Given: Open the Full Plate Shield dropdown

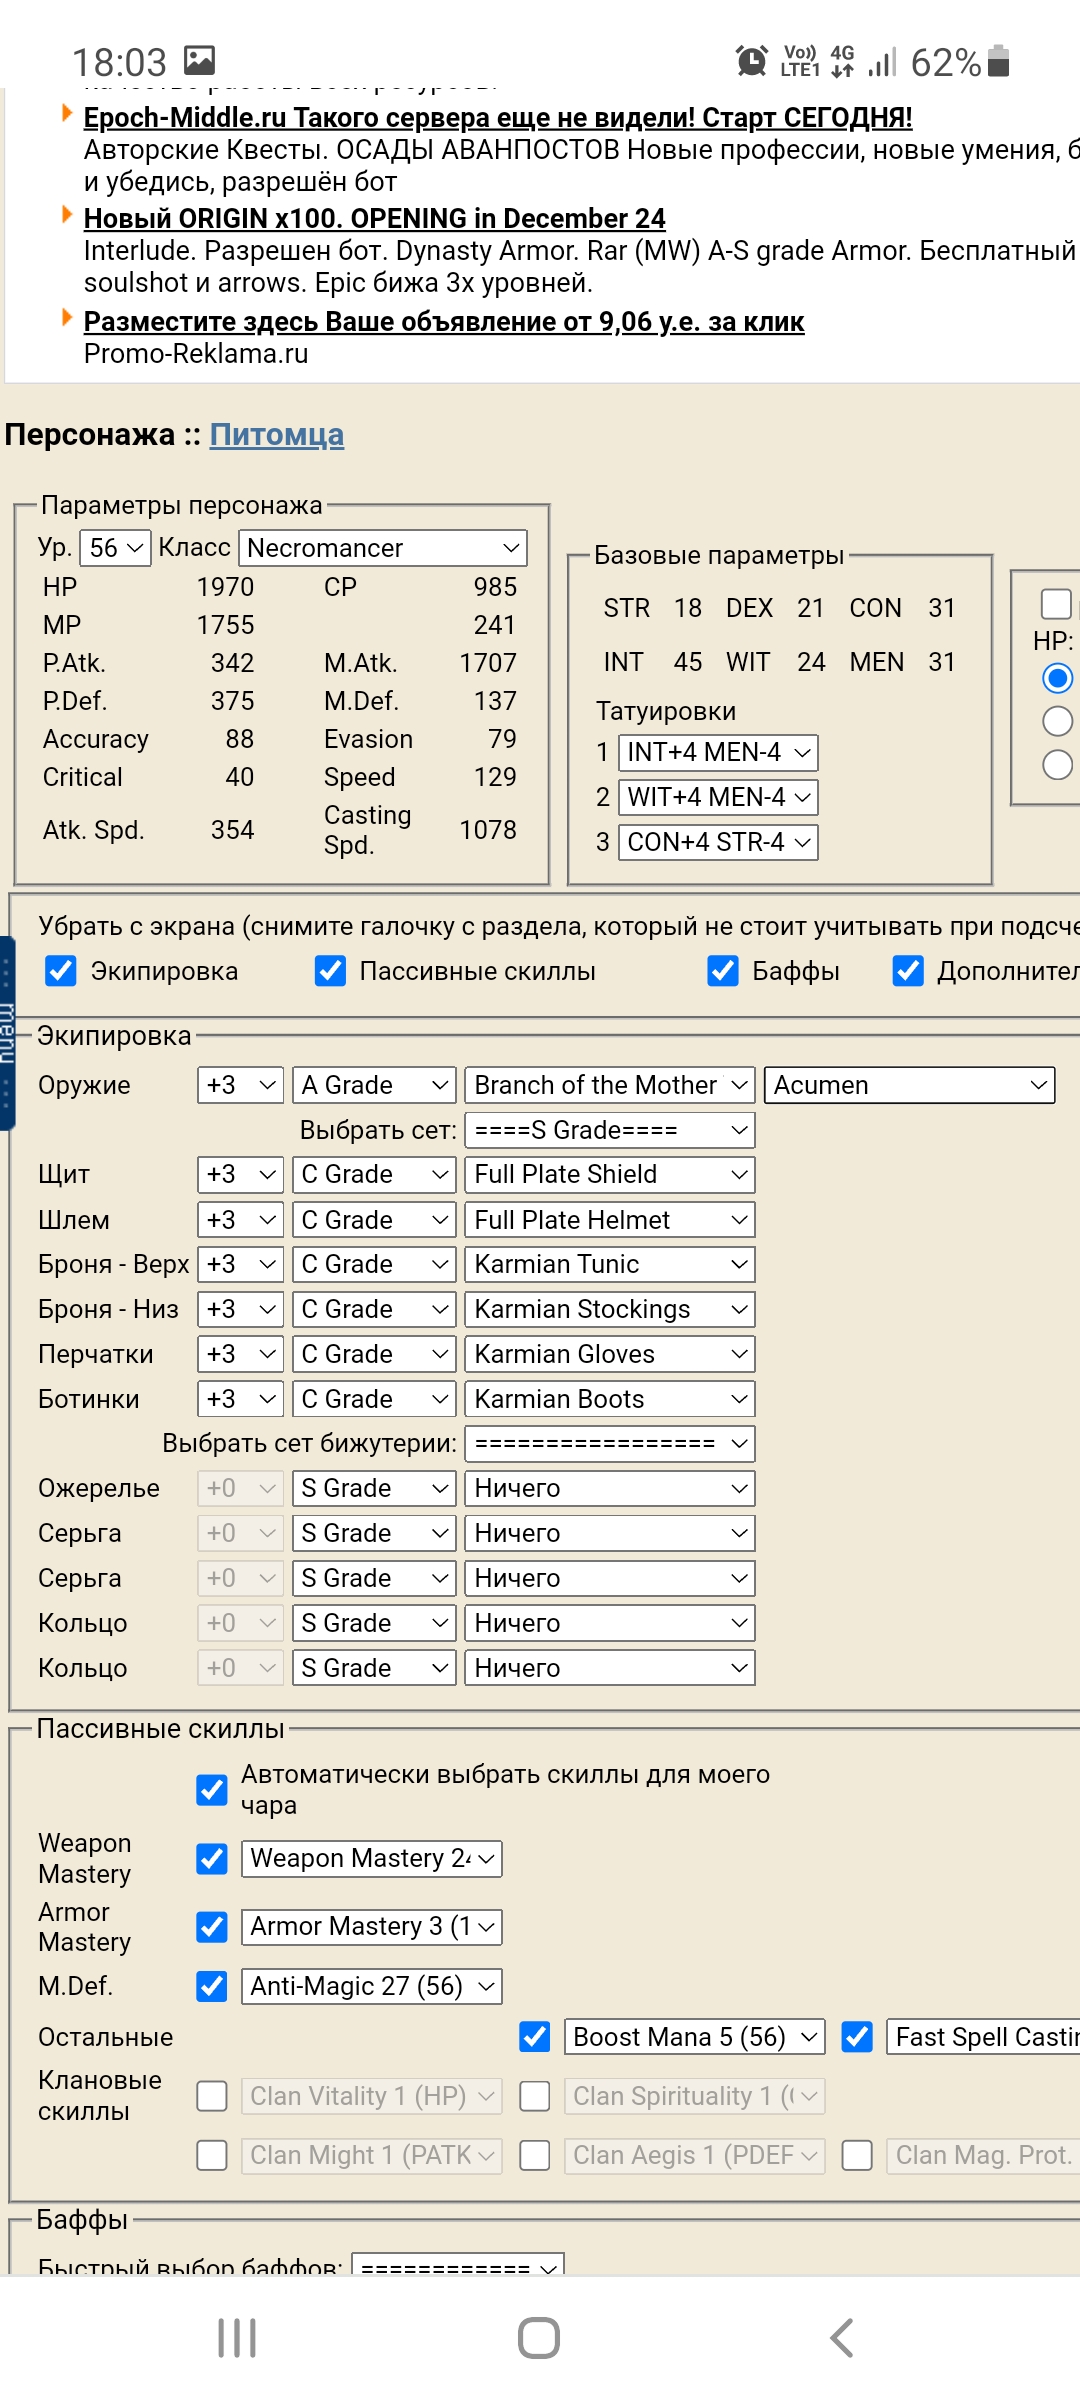Looking at the screenshot, I should pyautogui.click(x=610, y=1174).
